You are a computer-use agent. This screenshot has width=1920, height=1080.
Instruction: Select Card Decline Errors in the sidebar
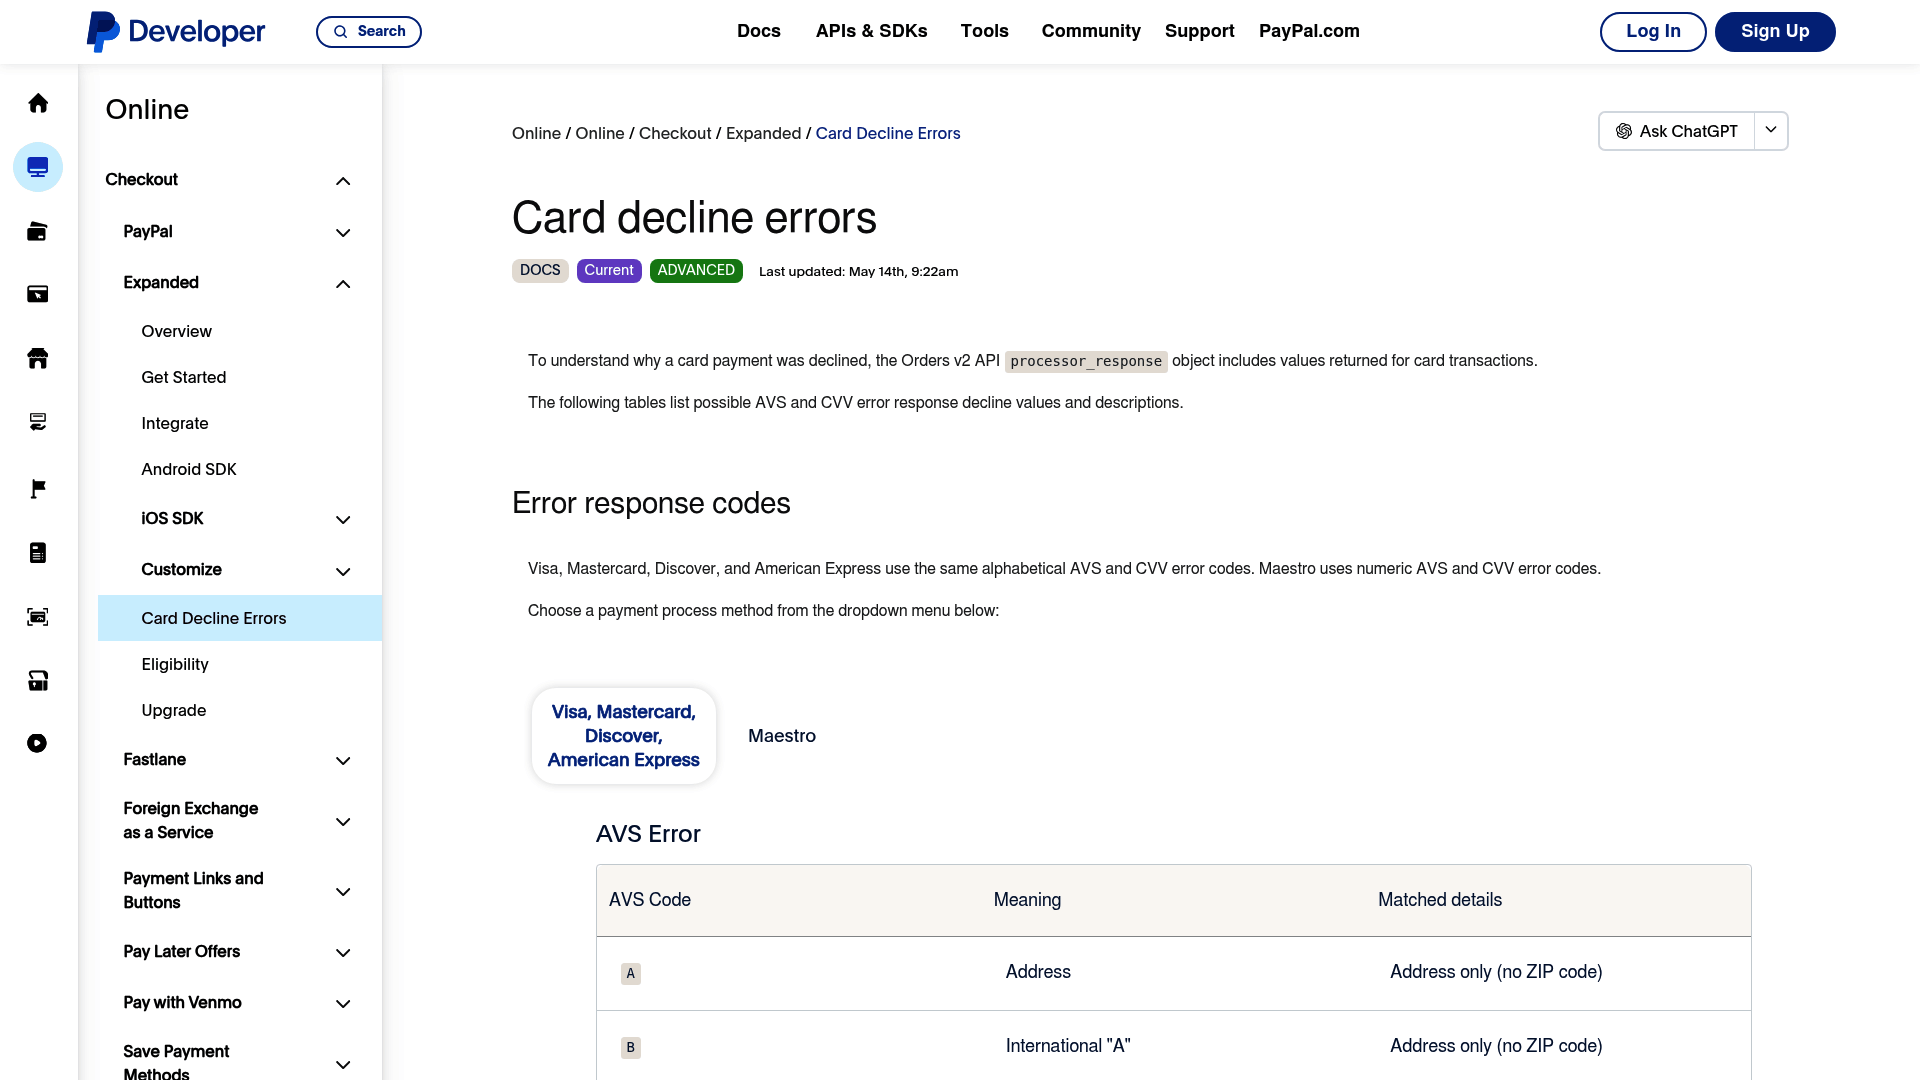tap(240, 618)
